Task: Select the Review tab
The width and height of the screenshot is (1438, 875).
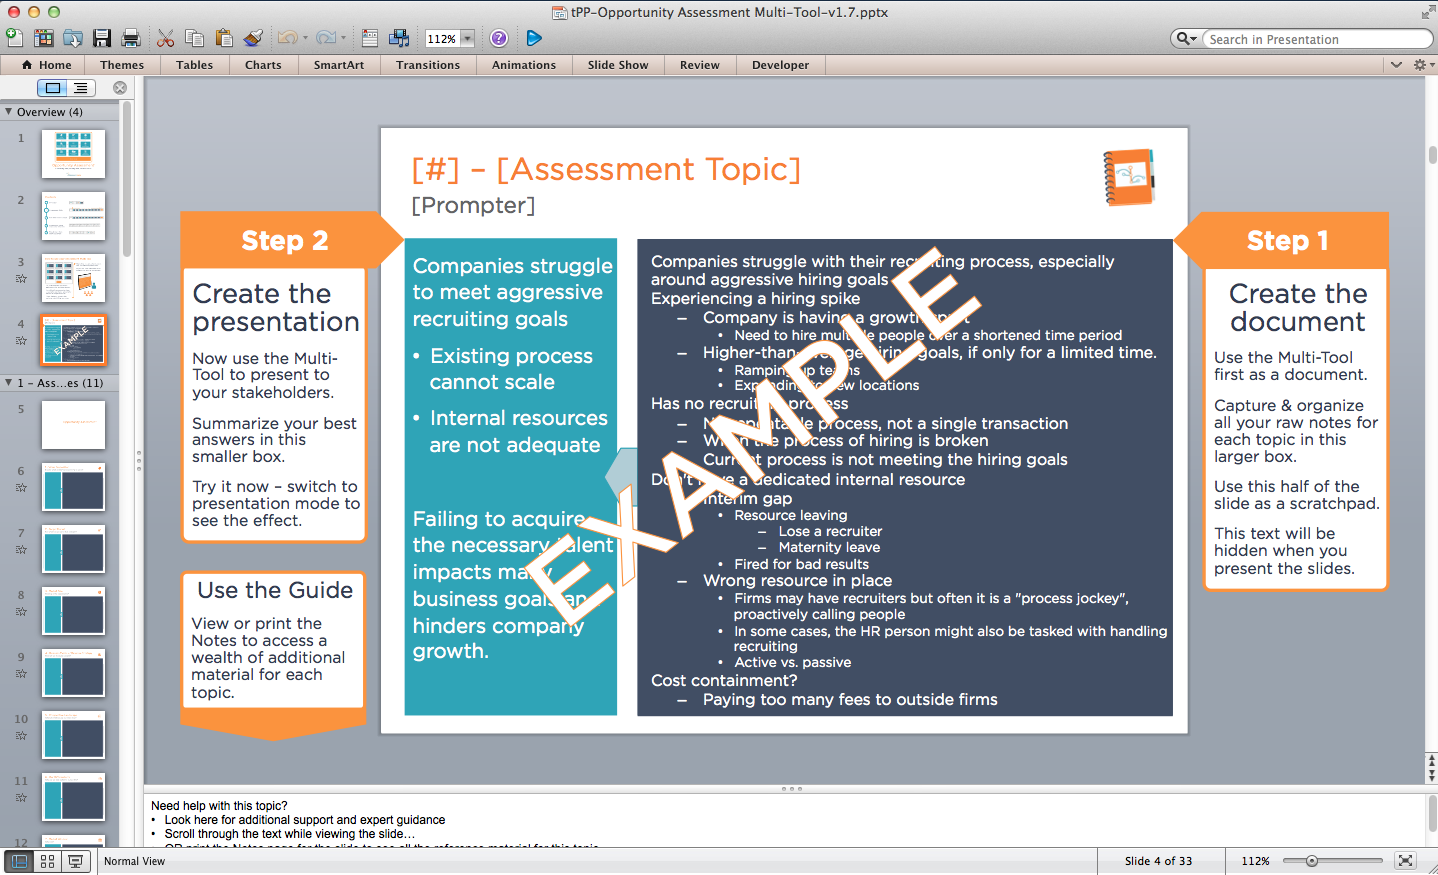Action: (x=700, y=65)
